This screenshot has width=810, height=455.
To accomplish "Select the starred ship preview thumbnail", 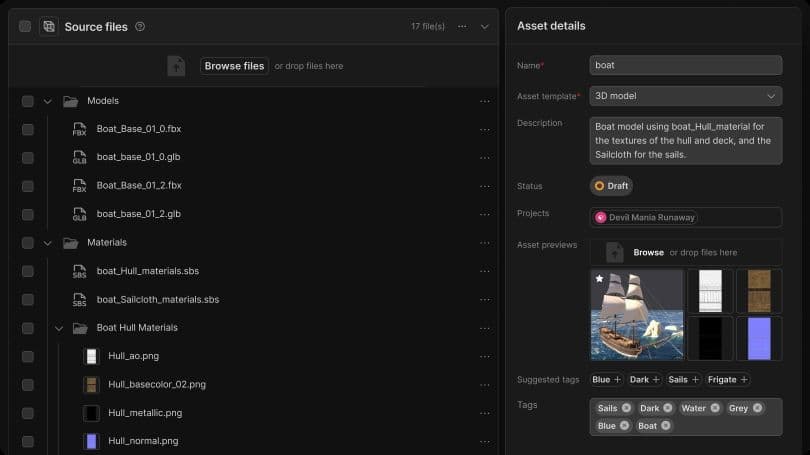I will 637,315.
